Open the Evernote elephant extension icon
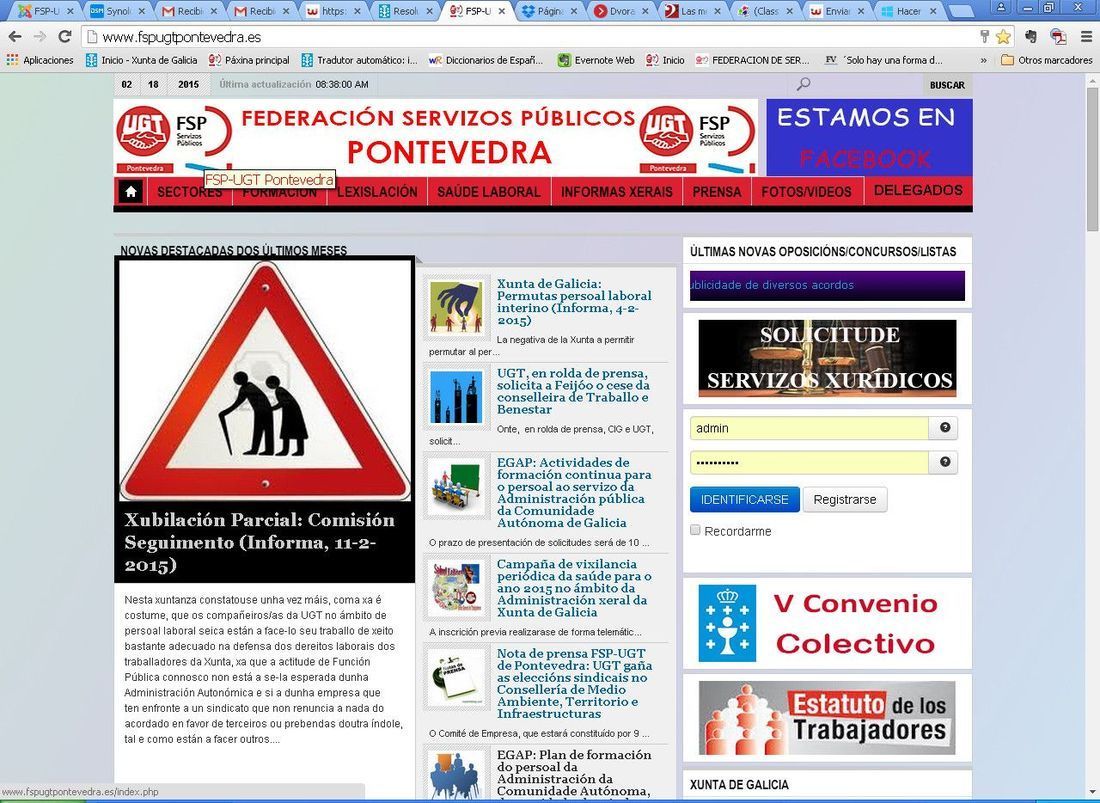 1031,36
